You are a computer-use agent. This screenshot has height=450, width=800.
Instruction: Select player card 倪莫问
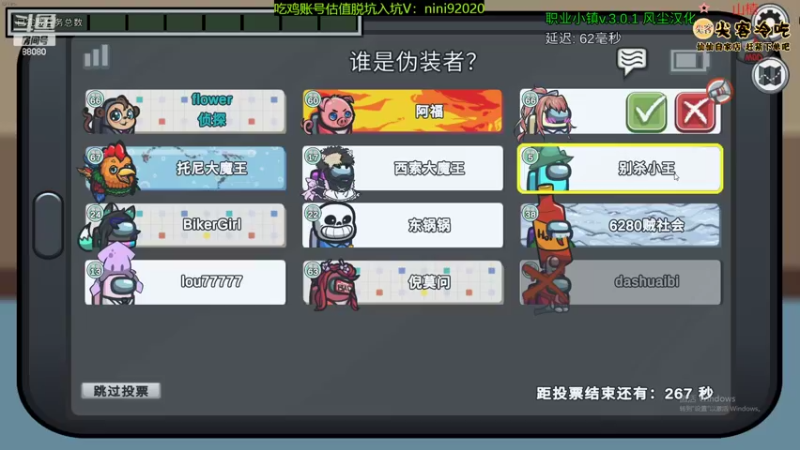[x=403, y=283]
